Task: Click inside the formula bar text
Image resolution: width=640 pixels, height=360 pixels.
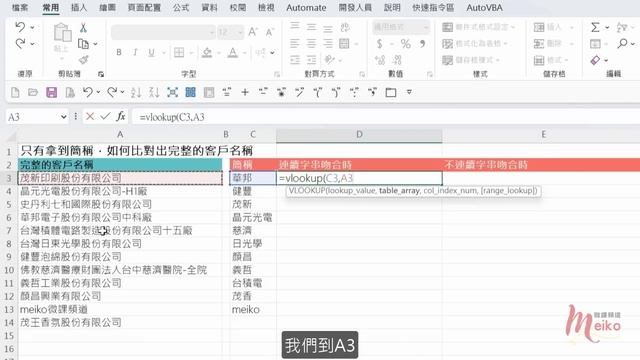Action: [x=172, y=117]
